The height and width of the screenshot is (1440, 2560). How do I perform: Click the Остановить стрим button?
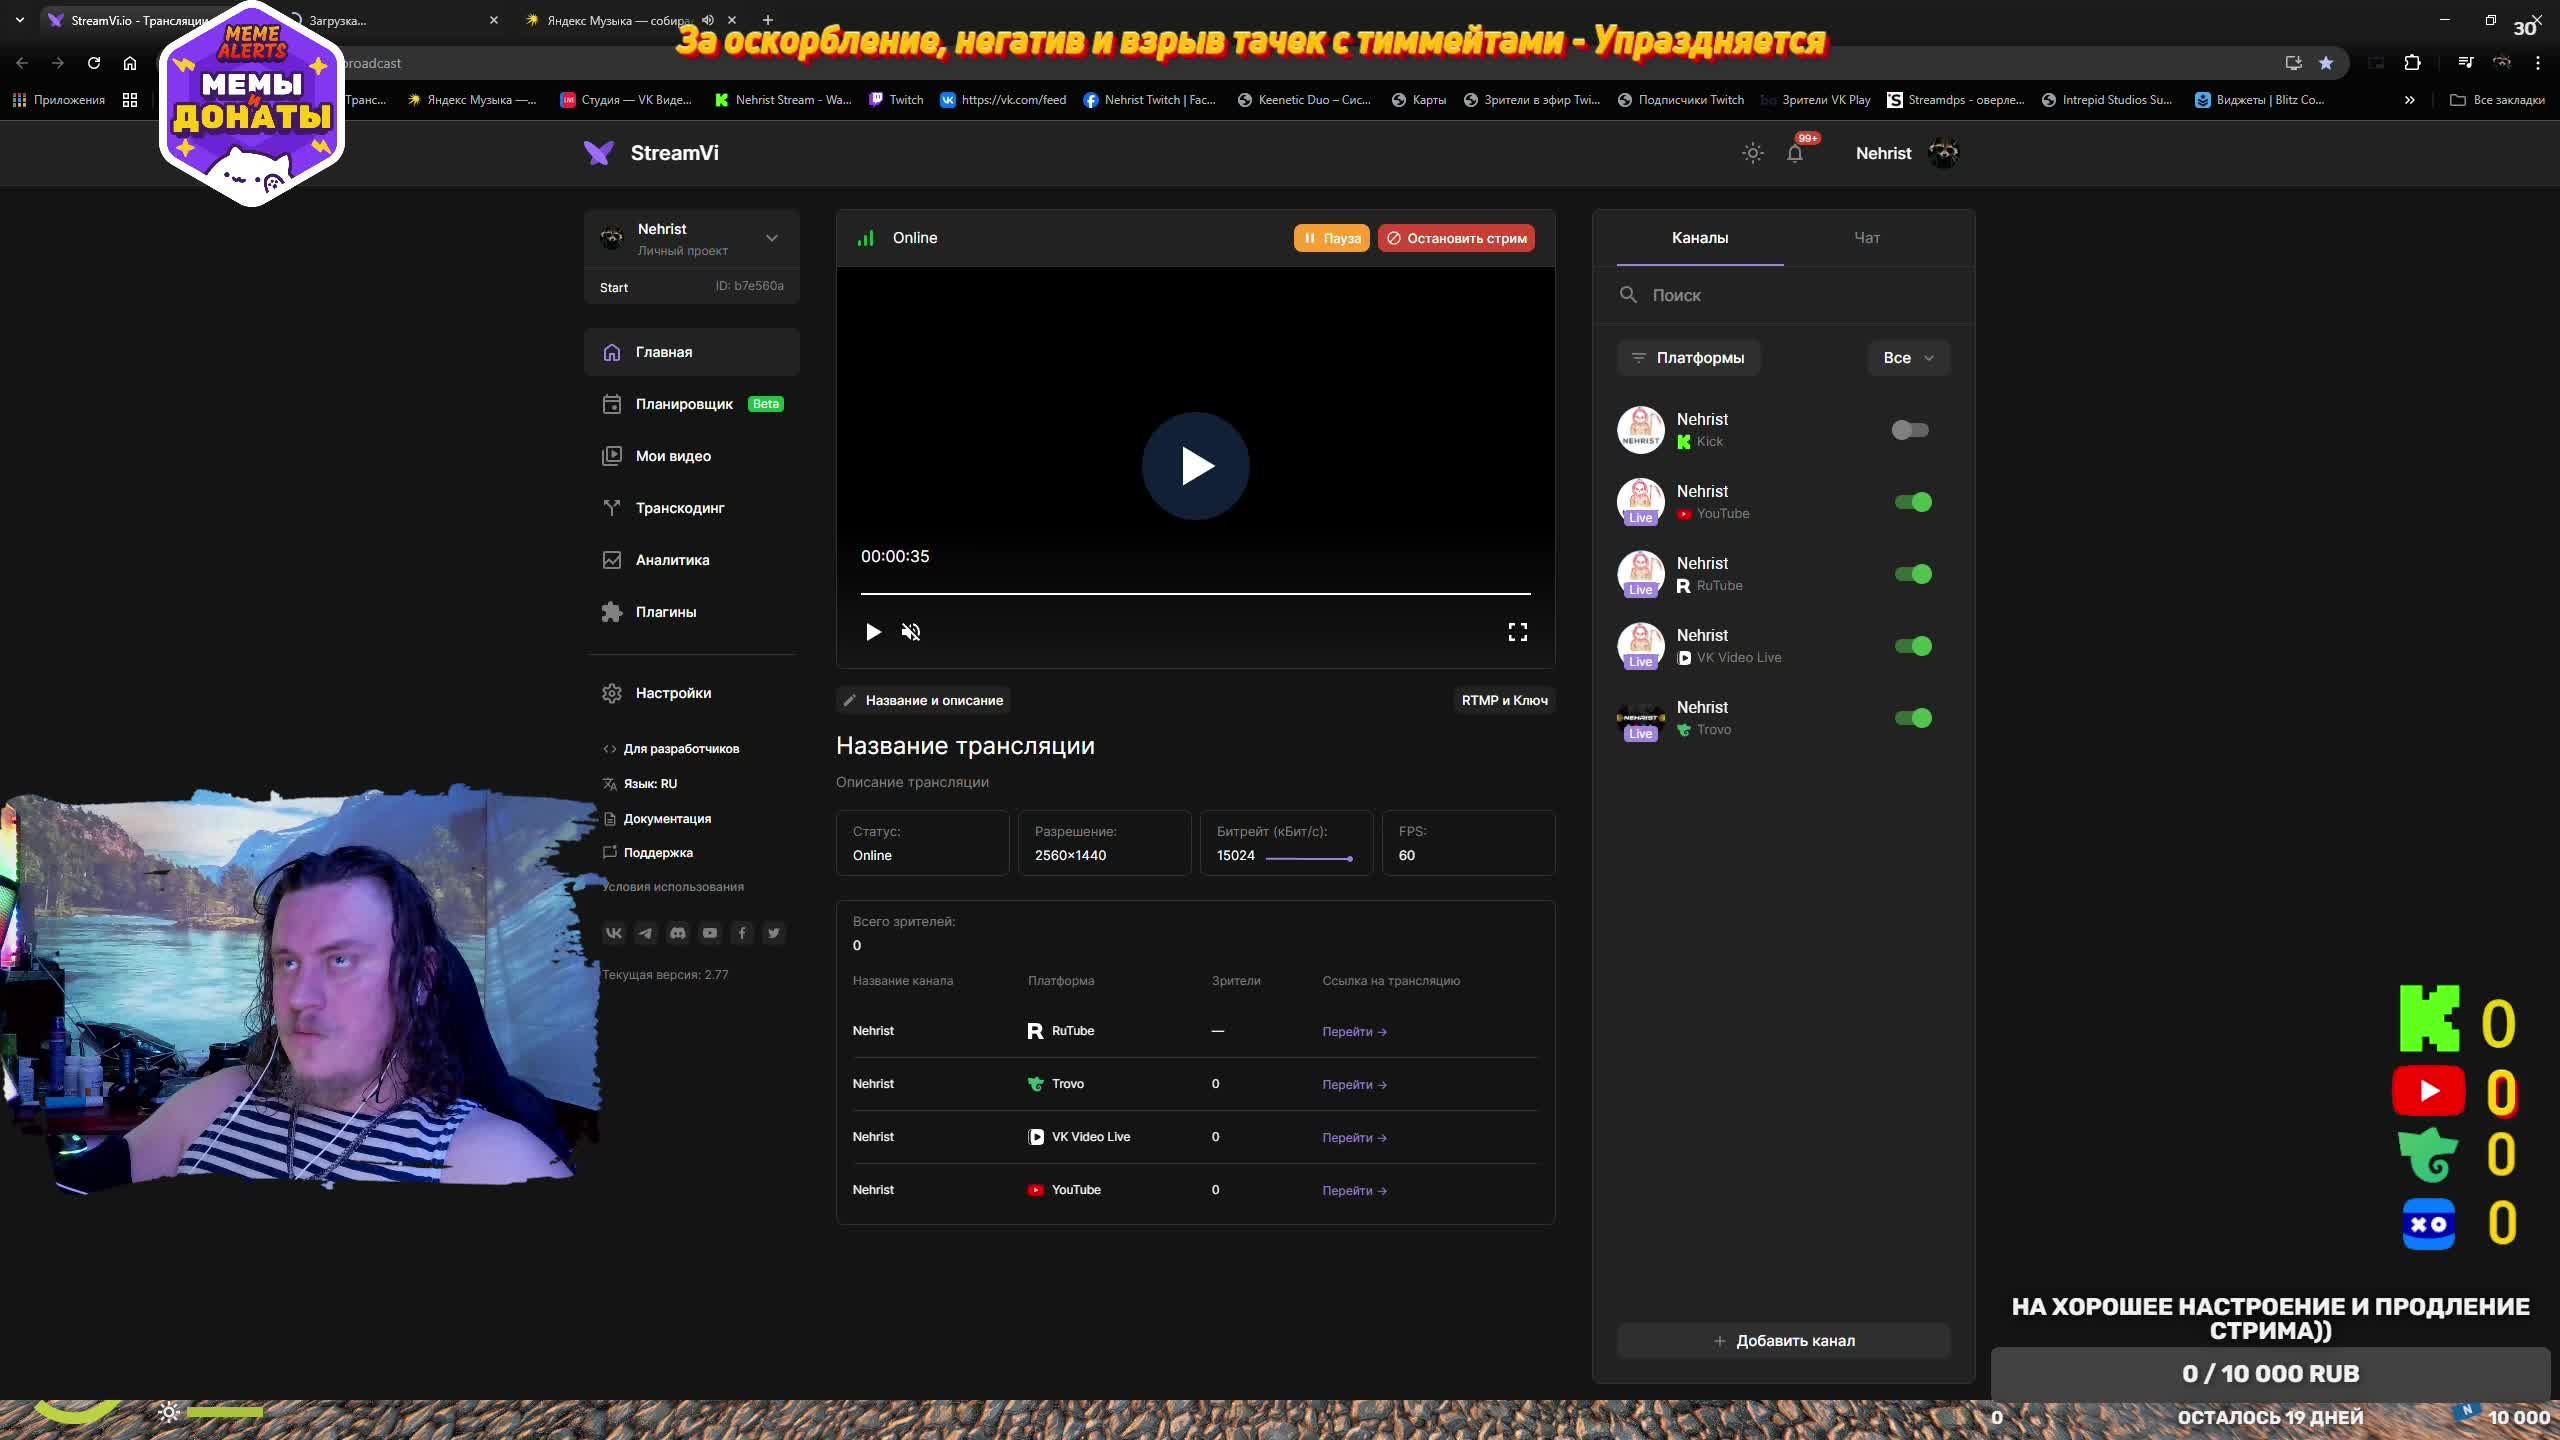tap(1456, 238)
